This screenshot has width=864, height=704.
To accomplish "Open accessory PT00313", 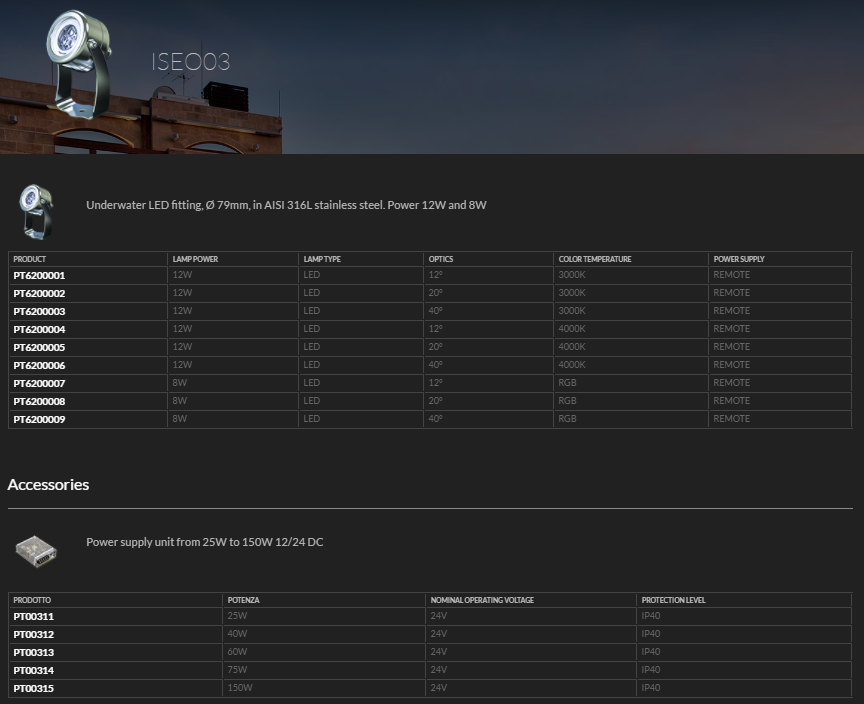I will tap(33, 653).
